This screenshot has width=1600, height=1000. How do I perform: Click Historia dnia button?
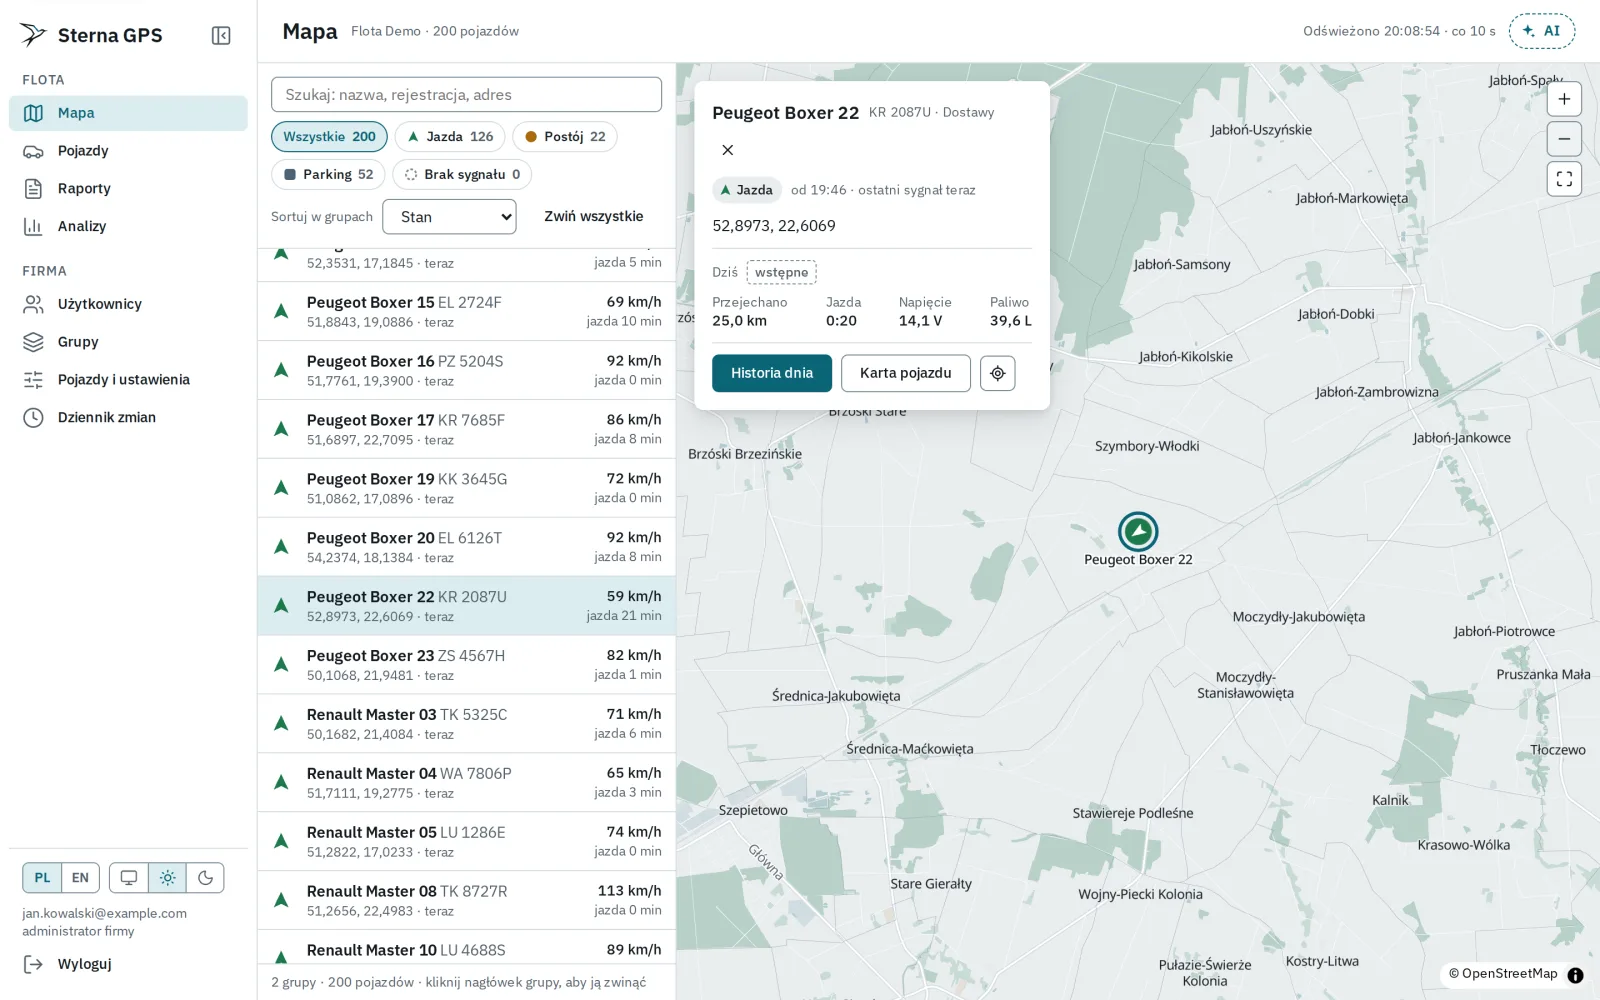[x=772, y=373]
